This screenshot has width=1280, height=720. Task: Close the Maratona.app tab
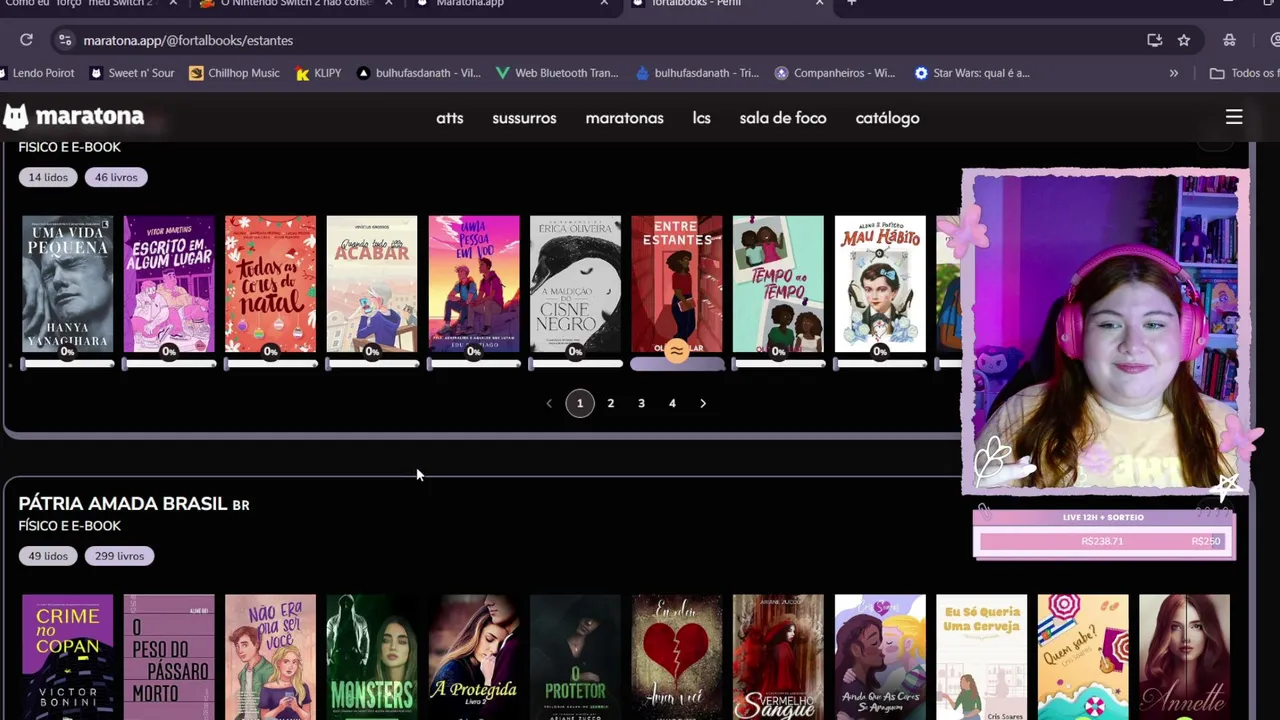604,3
